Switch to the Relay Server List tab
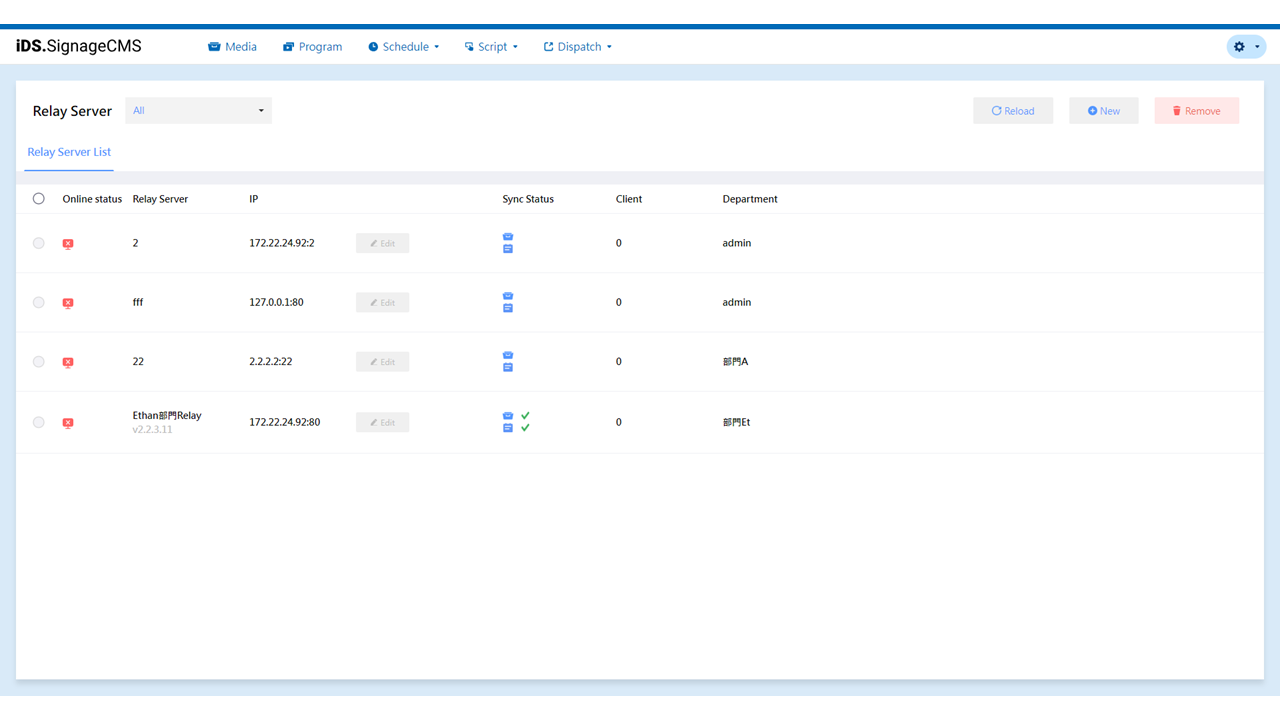The height and width of the screenshot is (720, 1280). point(69,152)
